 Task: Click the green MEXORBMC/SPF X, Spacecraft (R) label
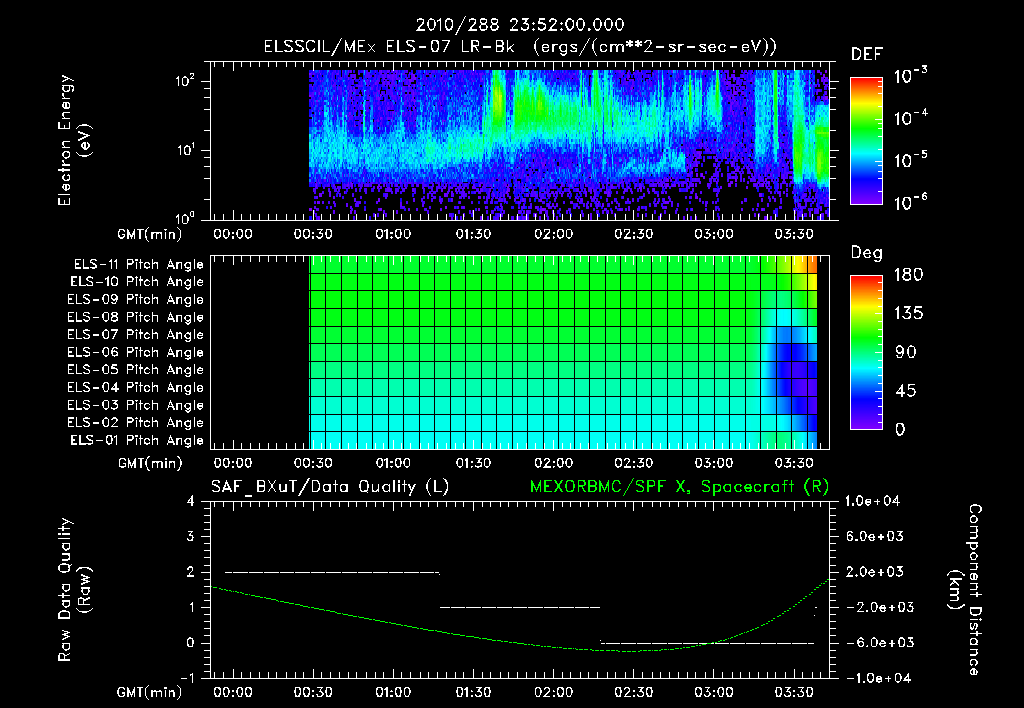679,487
